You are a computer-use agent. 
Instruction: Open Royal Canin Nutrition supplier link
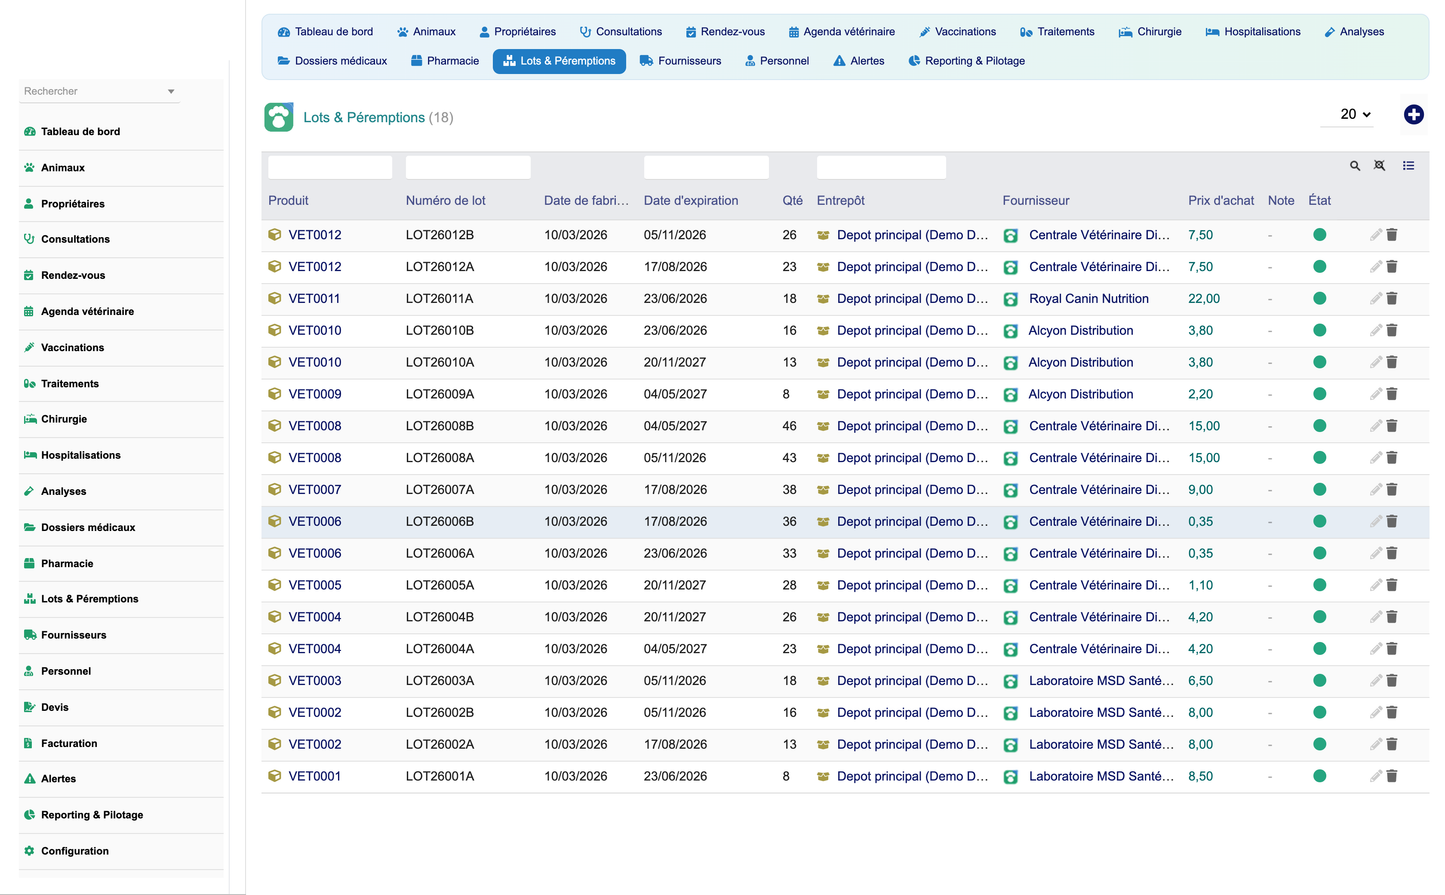(x=1089, y=299)
